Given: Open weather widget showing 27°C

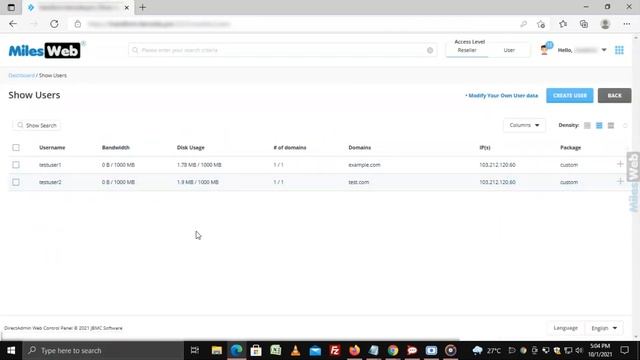Looking at the screenshot, I should (487, 351).
